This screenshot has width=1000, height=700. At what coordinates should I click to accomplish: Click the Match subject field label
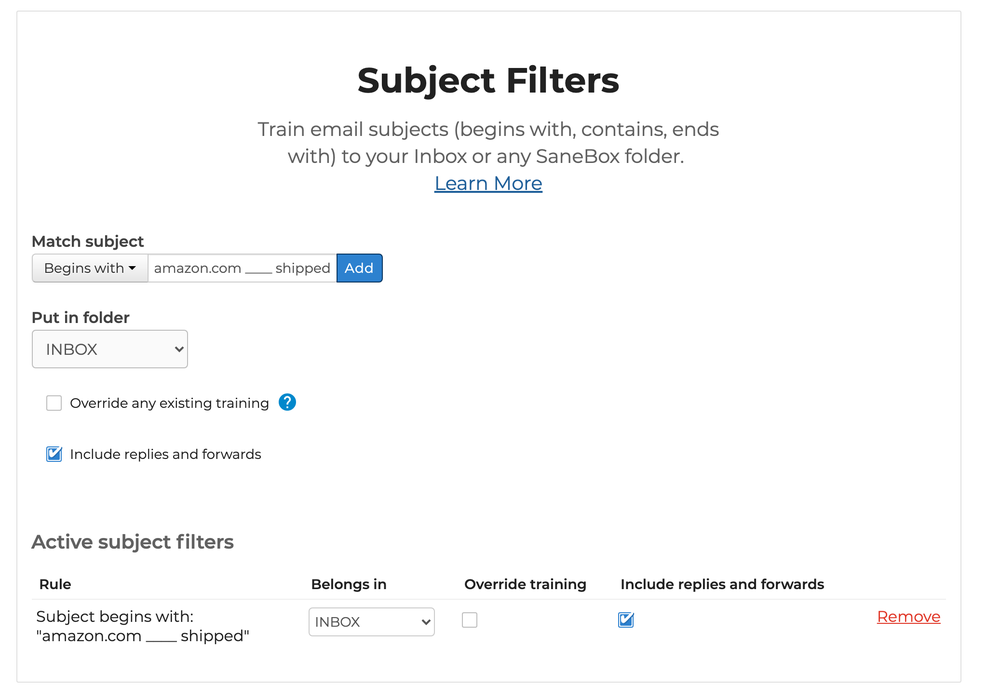87,242
